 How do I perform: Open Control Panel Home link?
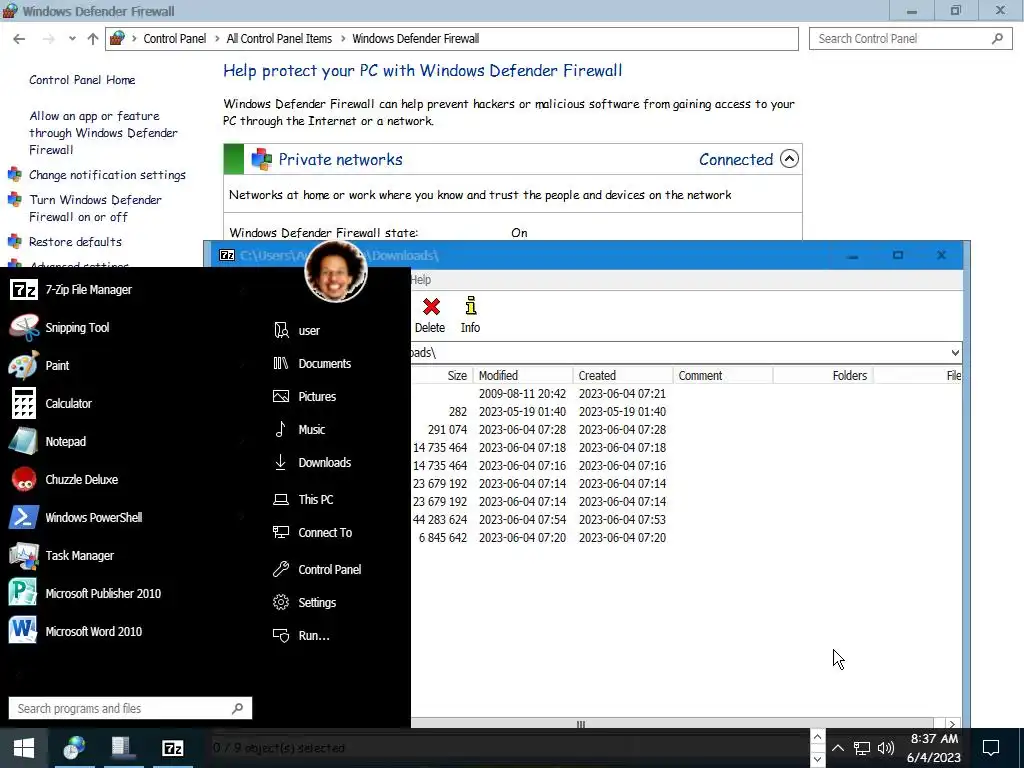click(82, 80)
